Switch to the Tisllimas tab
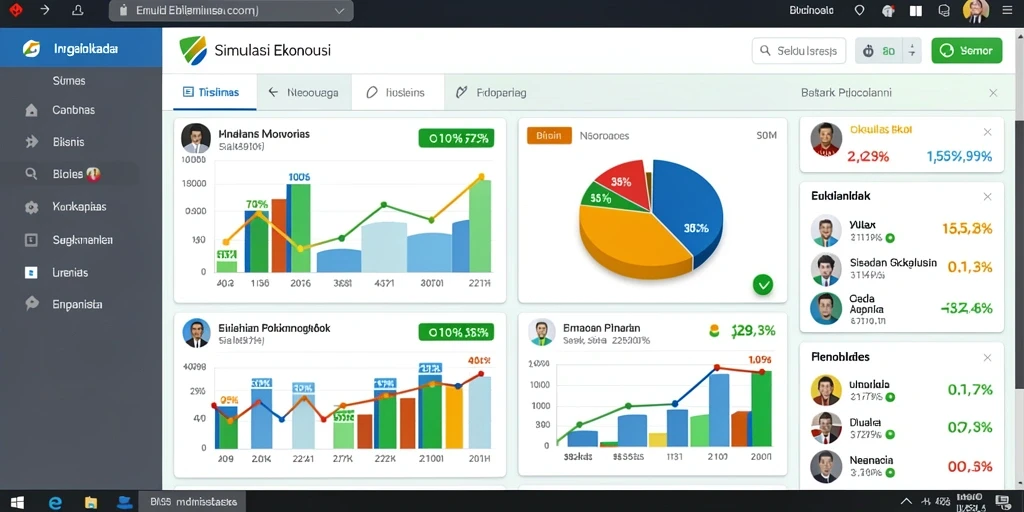 [x=210, y=92]
